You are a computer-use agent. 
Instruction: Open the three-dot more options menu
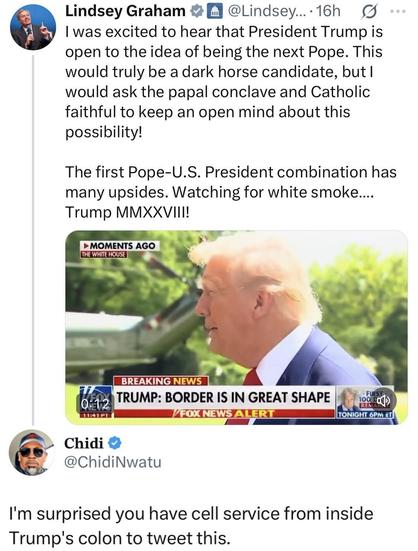click(x=398, y=12)
